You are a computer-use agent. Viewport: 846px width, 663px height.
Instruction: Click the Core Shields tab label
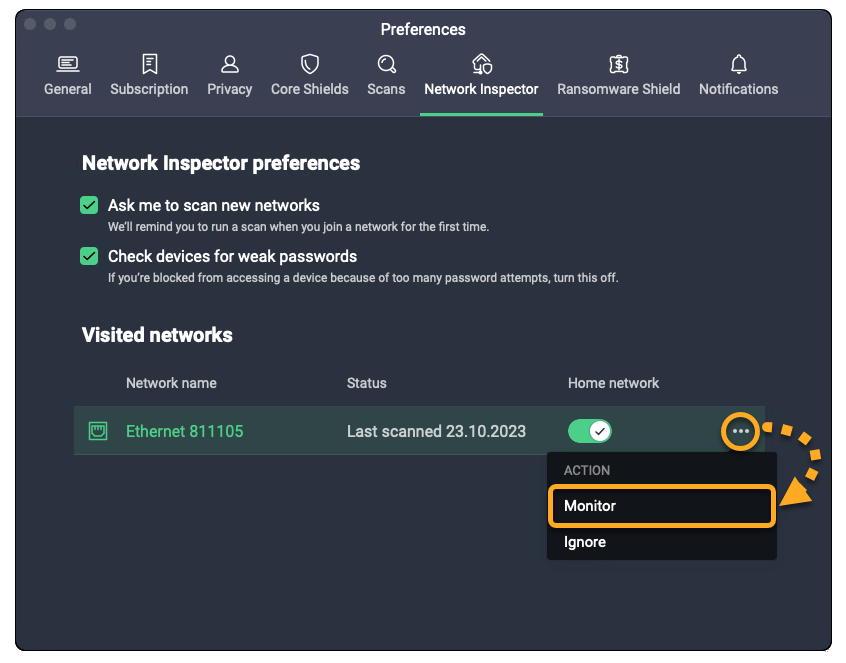pyautogui.click(x=310, y=89)
